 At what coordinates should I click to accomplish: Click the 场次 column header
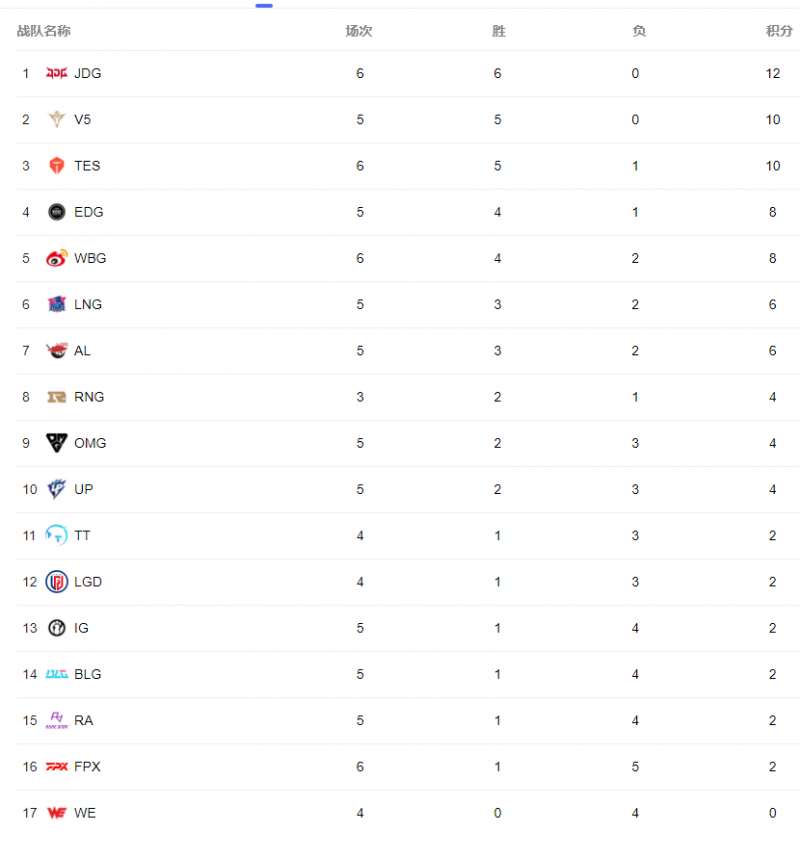tap(359, 31)
